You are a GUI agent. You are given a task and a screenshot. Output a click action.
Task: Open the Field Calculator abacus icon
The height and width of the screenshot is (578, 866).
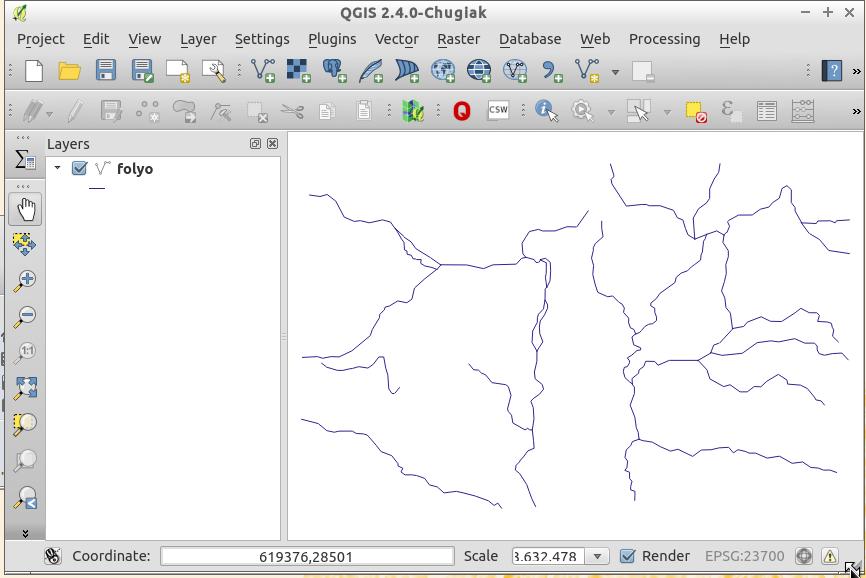coord(802,111)
